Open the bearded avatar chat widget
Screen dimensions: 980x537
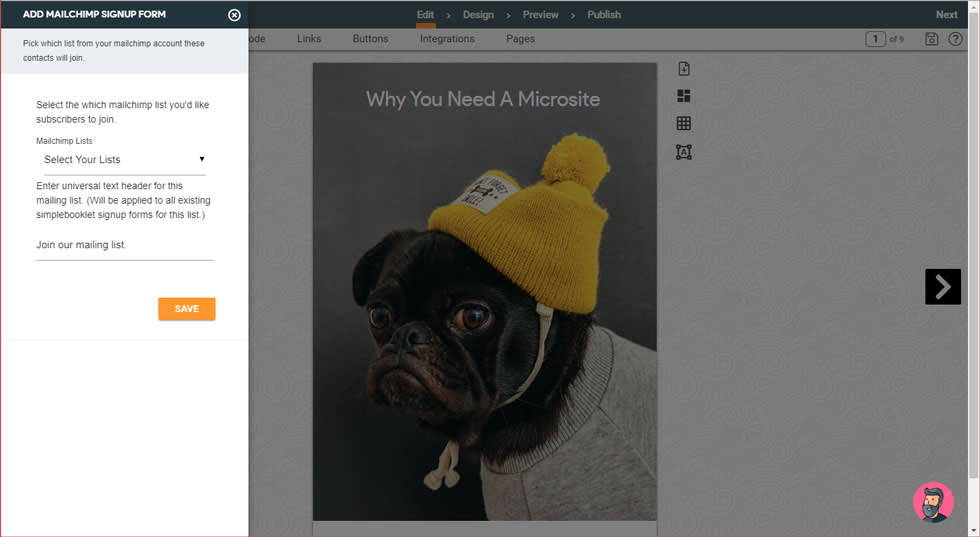tap(933, 501)
